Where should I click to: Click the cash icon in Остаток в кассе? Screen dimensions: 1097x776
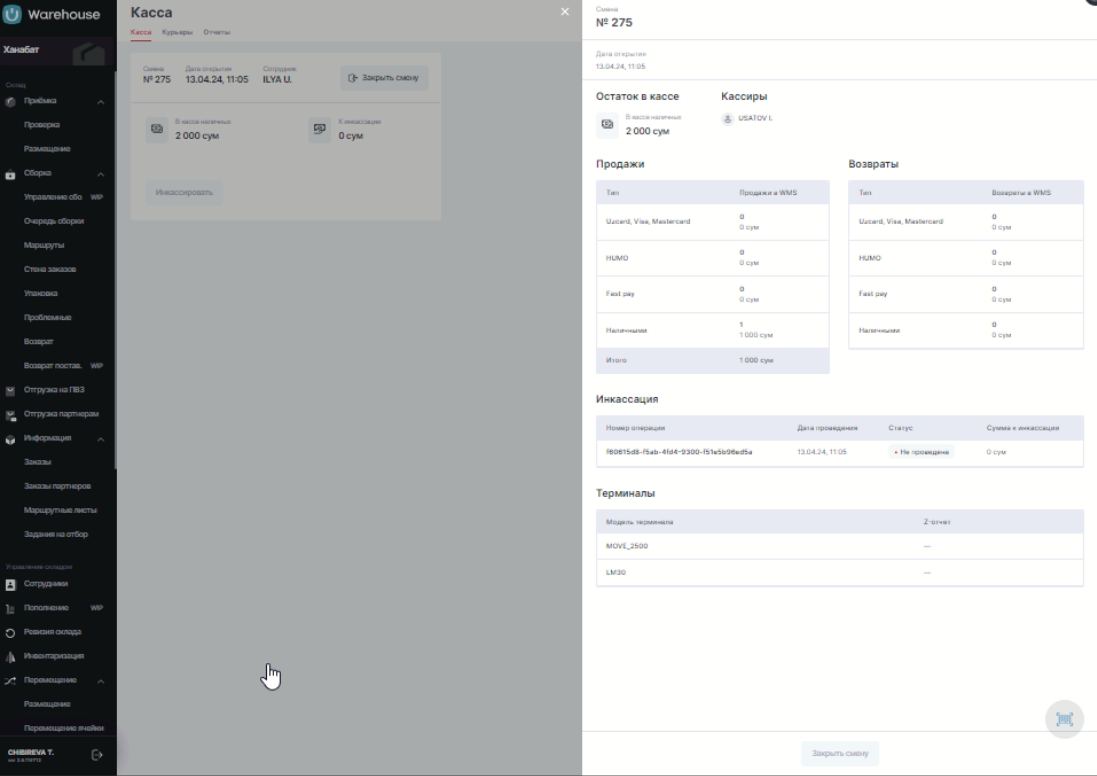coord(607,125)
